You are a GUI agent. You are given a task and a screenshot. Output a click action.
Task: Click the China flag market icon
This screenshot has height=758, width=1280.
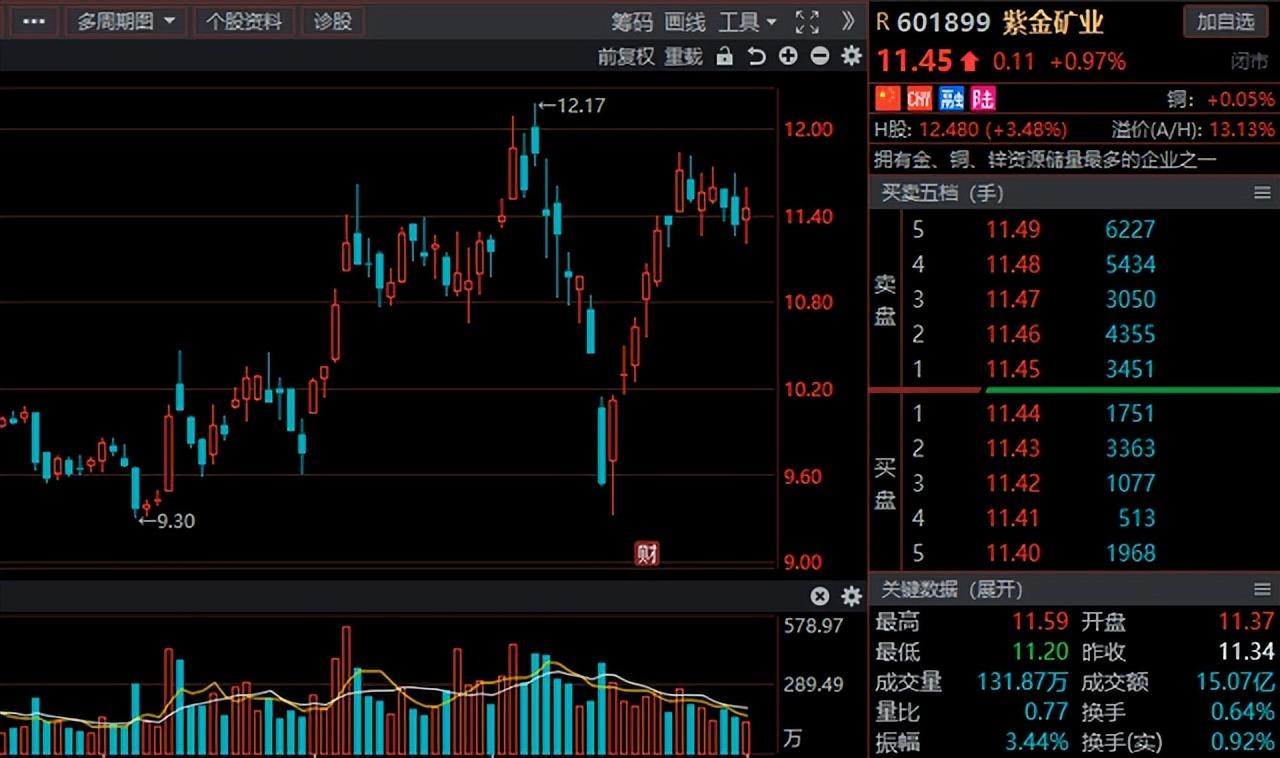tap(888, 98)
